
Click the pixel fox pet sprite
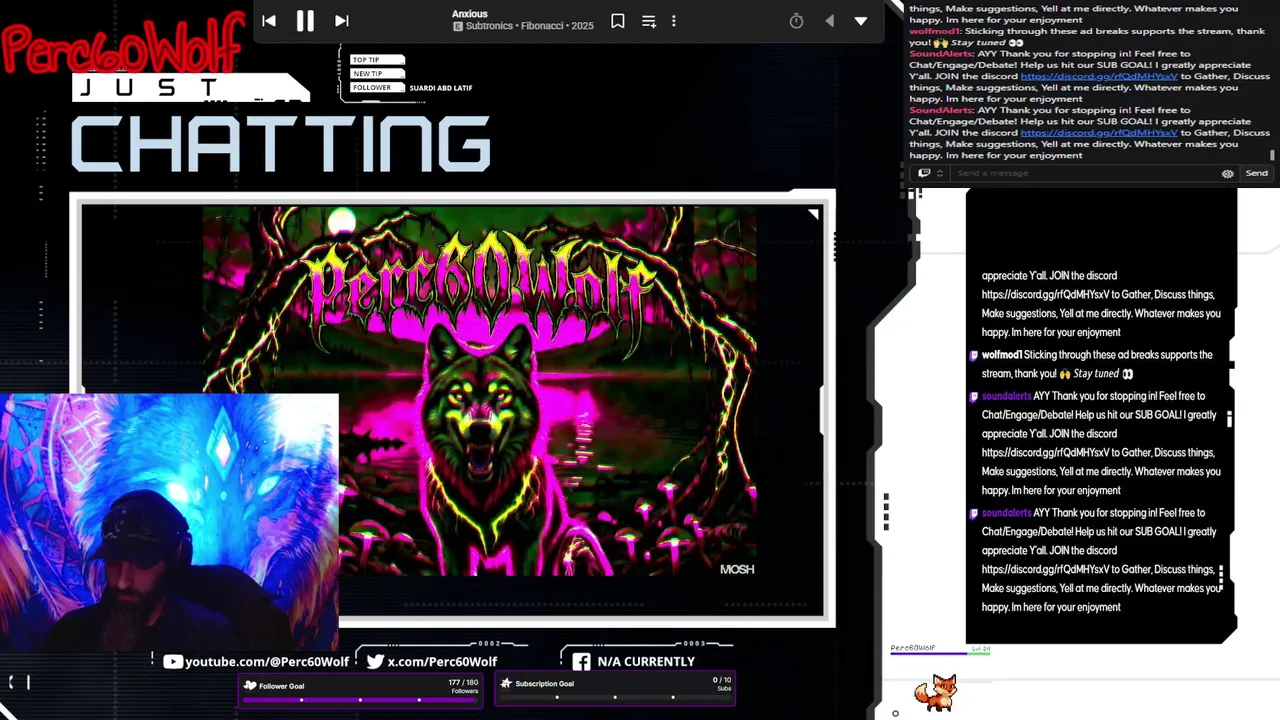(x=937, y=692)
